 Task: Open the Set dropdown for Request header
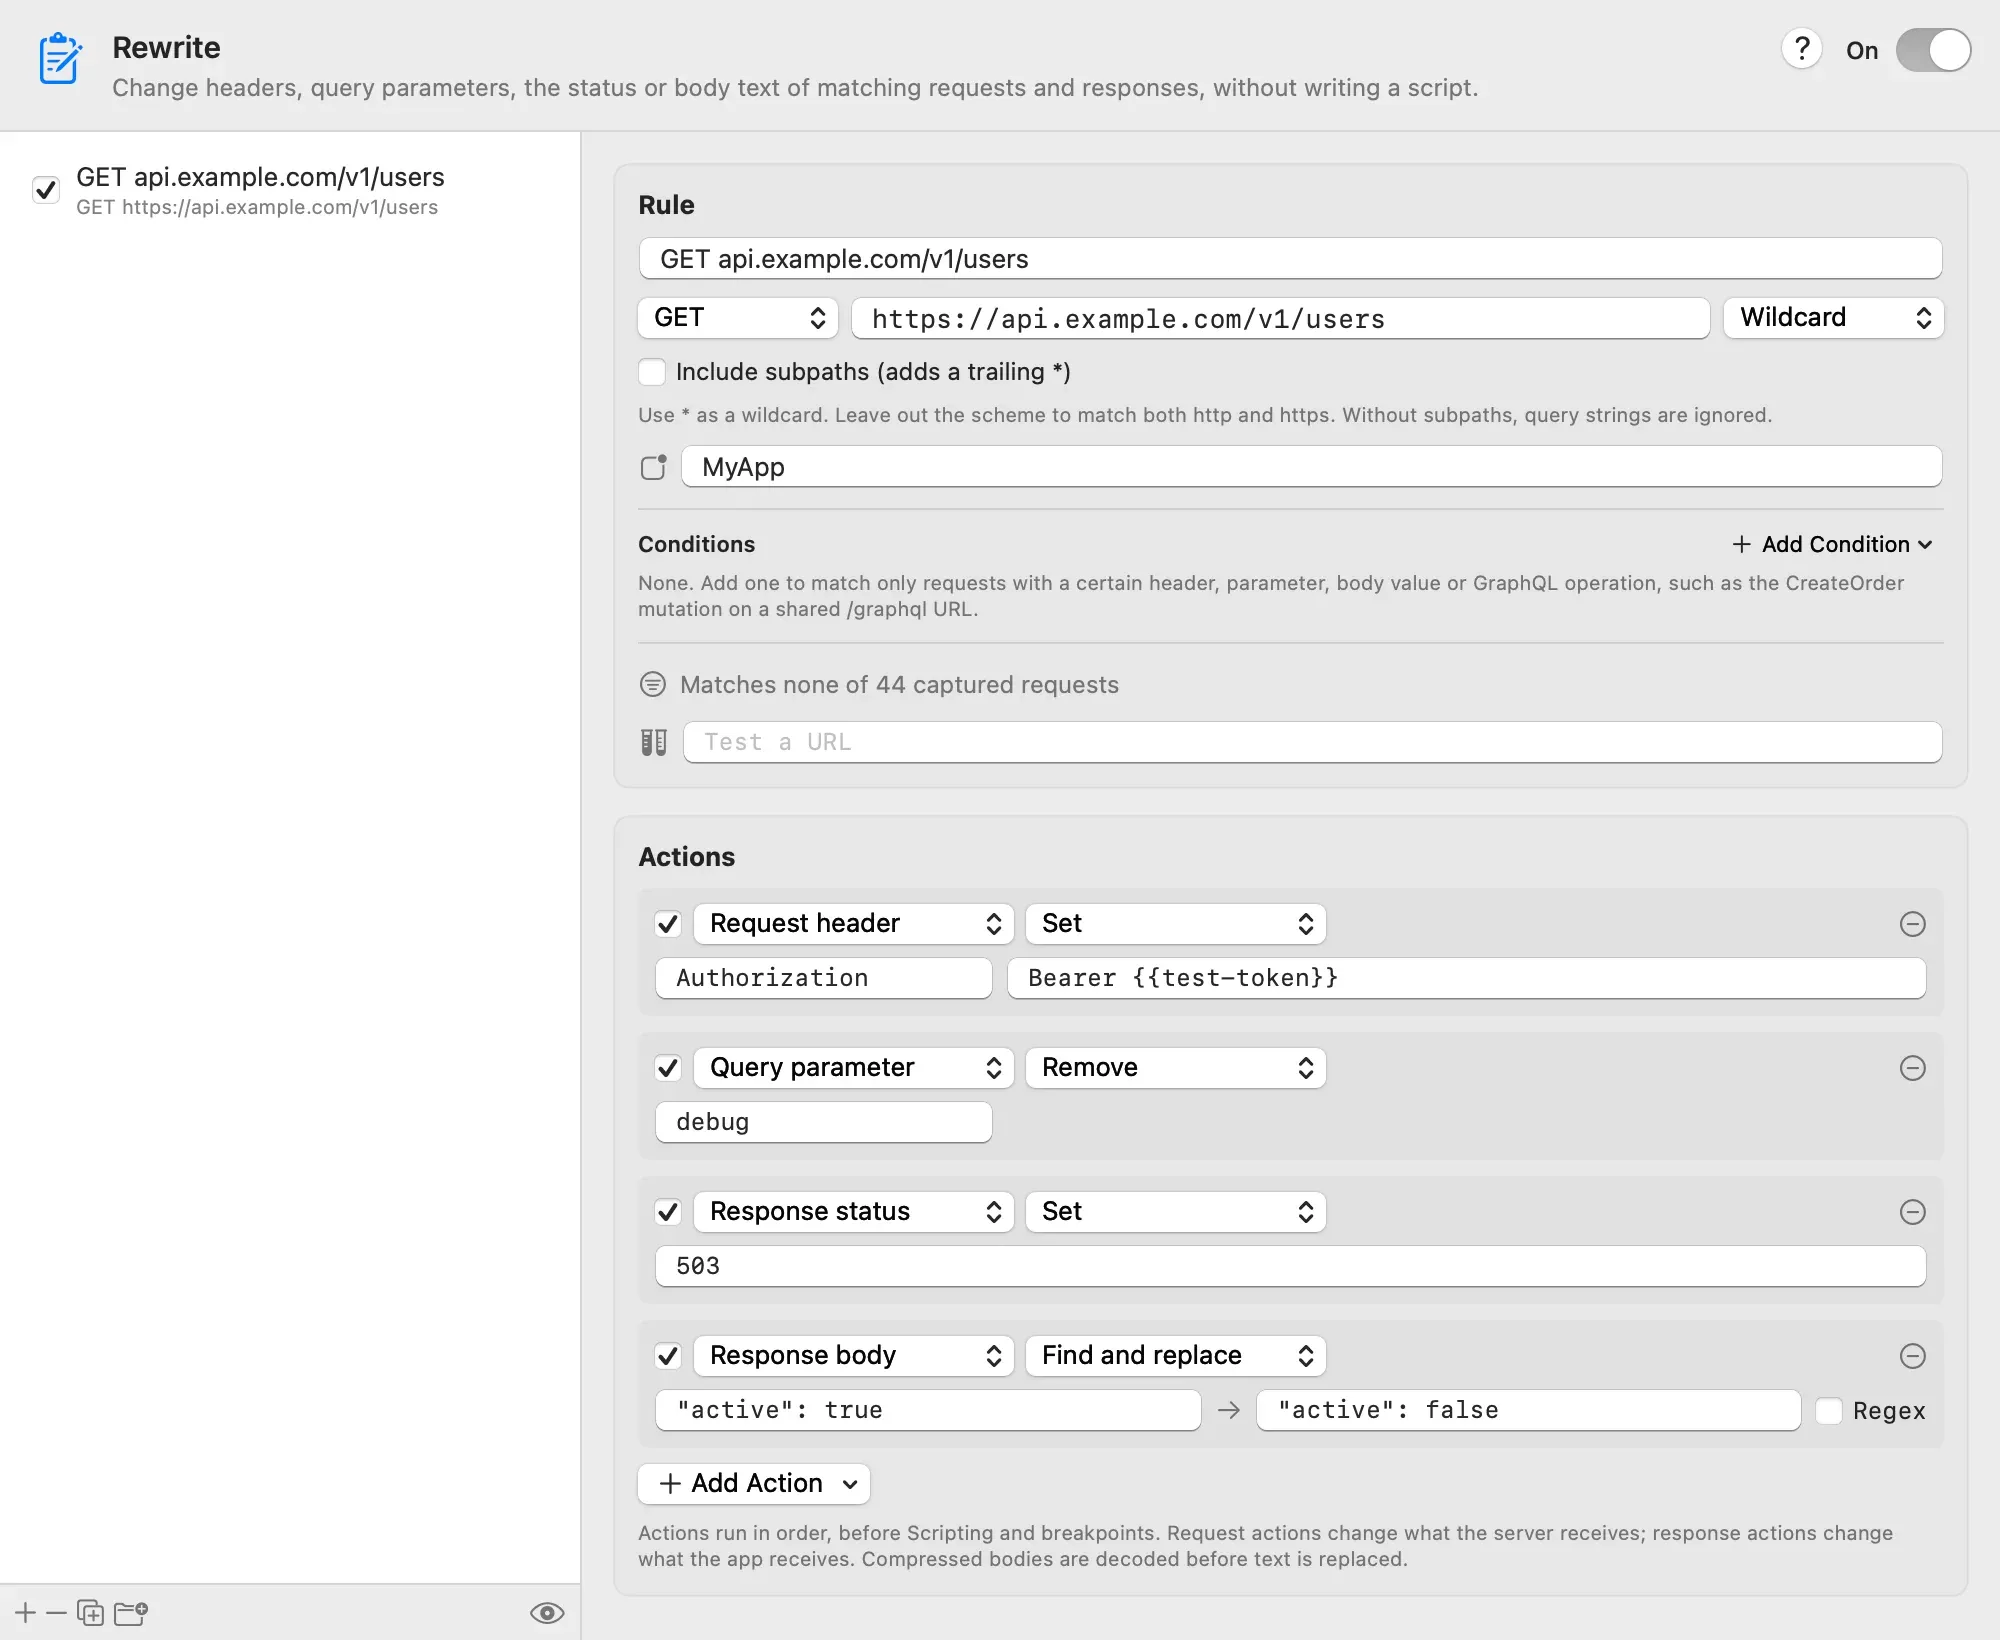click(1176, 924)
